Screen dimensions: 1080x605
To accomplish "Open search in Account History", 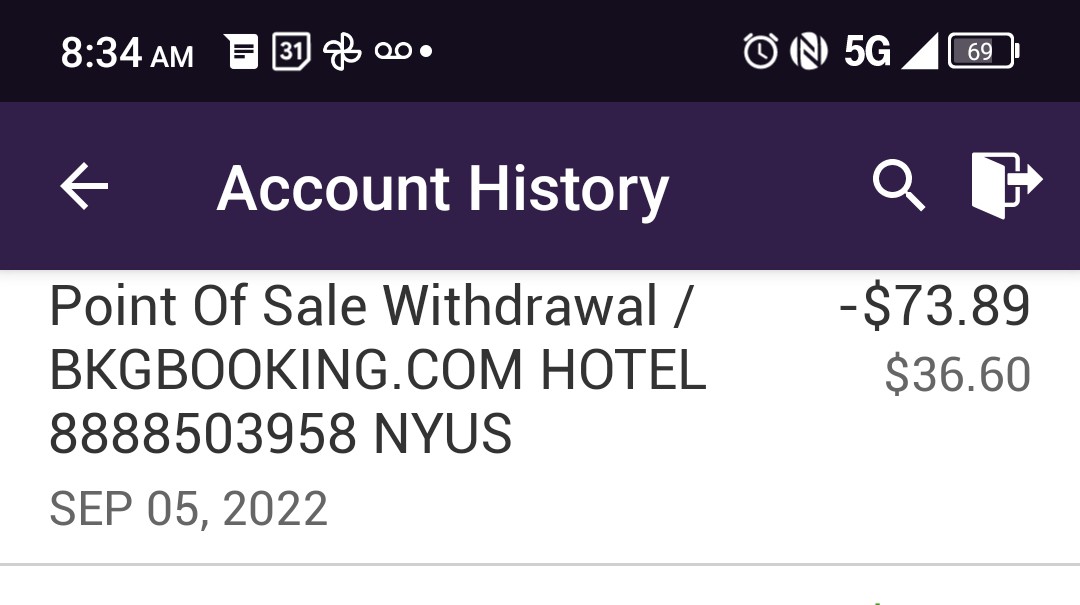I will (898, 186).
